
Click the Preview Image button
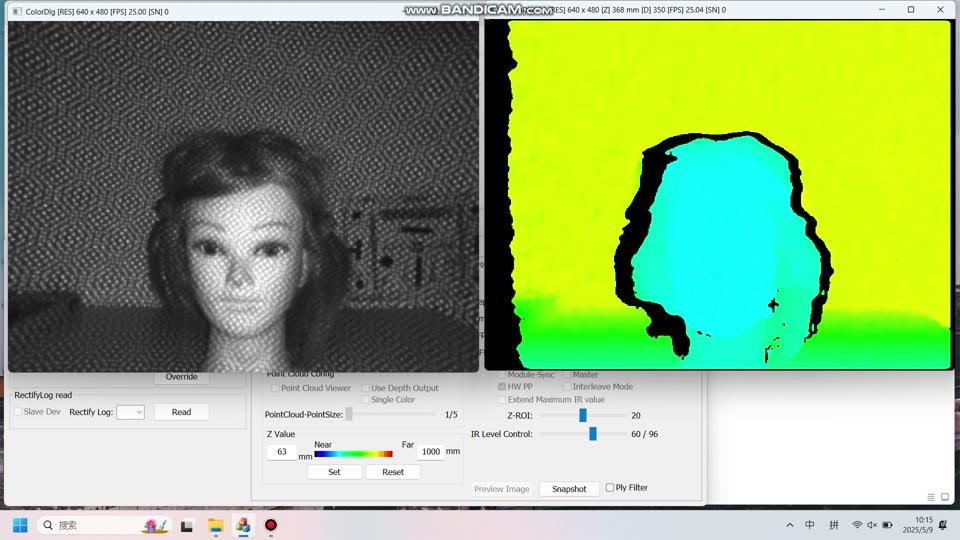point(501,489)
